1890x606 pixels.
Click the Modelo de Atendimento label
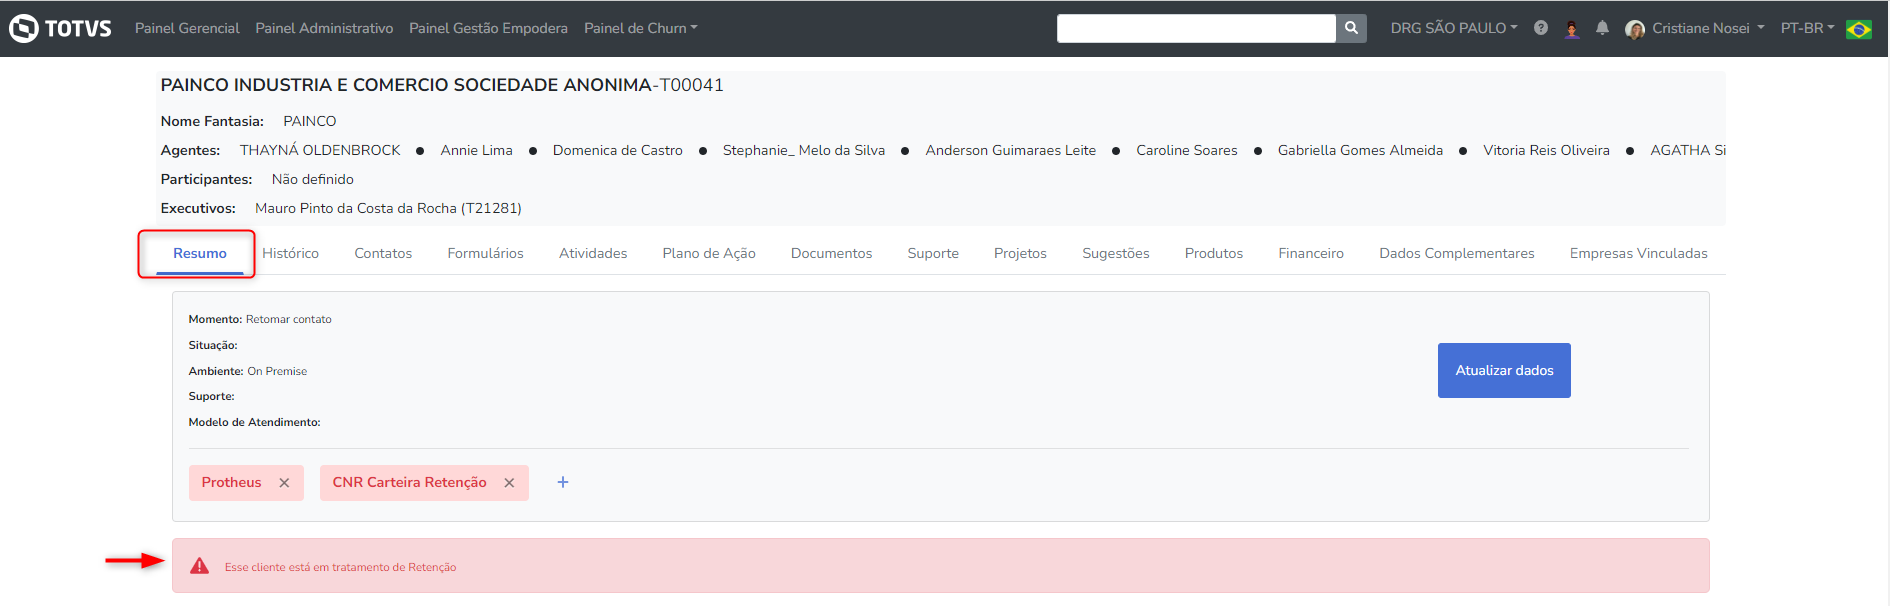pos(254,422)
